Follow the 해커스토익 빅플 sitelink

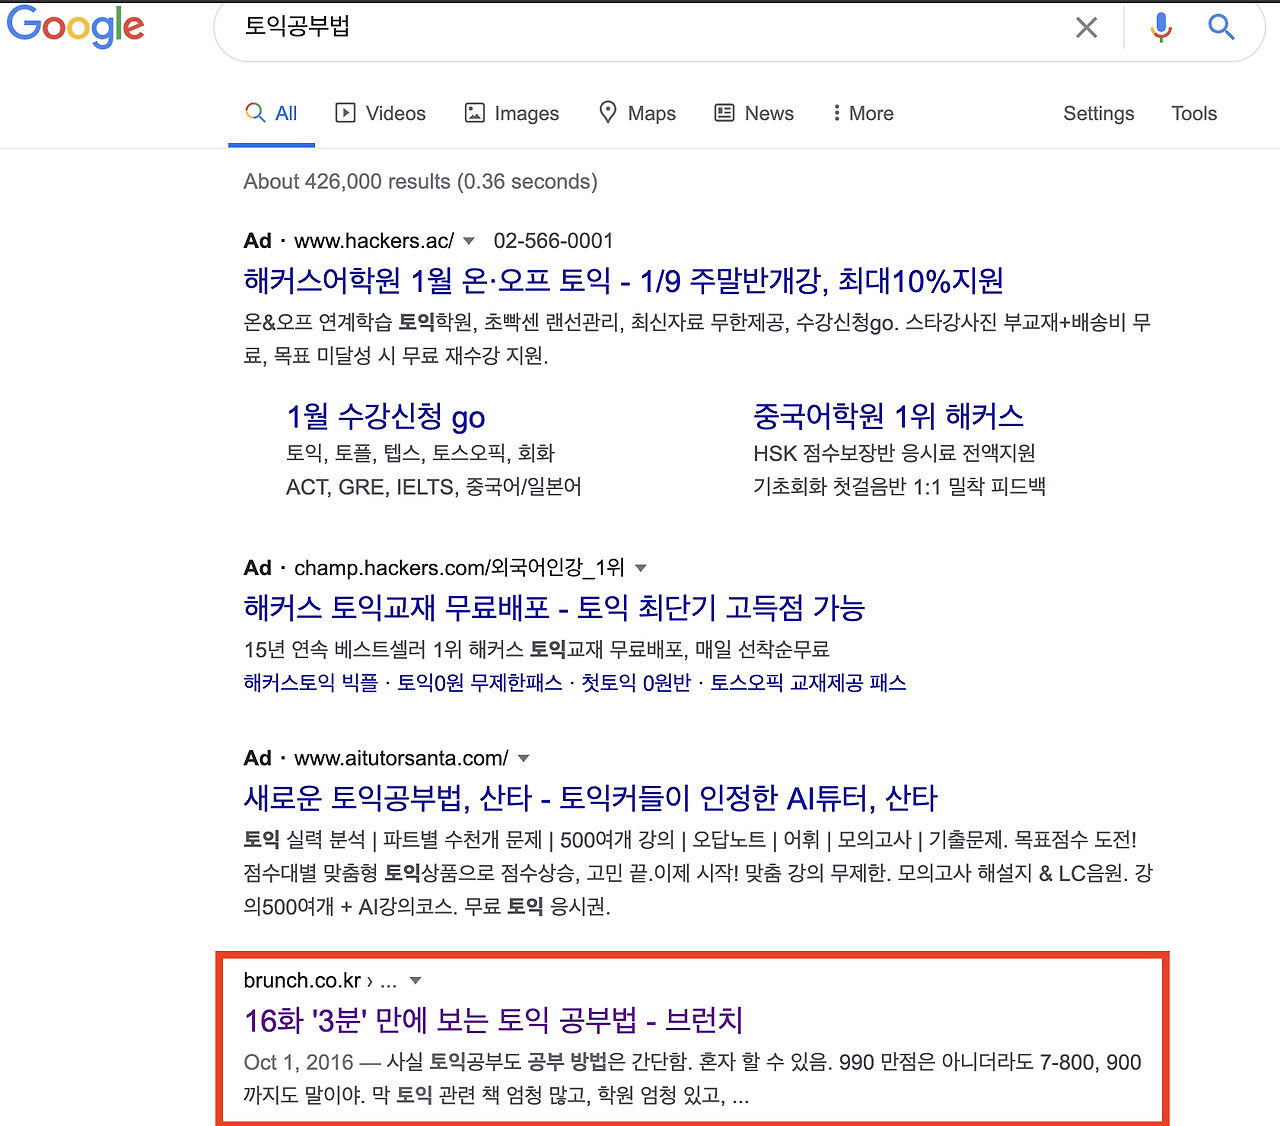[311, 683]
